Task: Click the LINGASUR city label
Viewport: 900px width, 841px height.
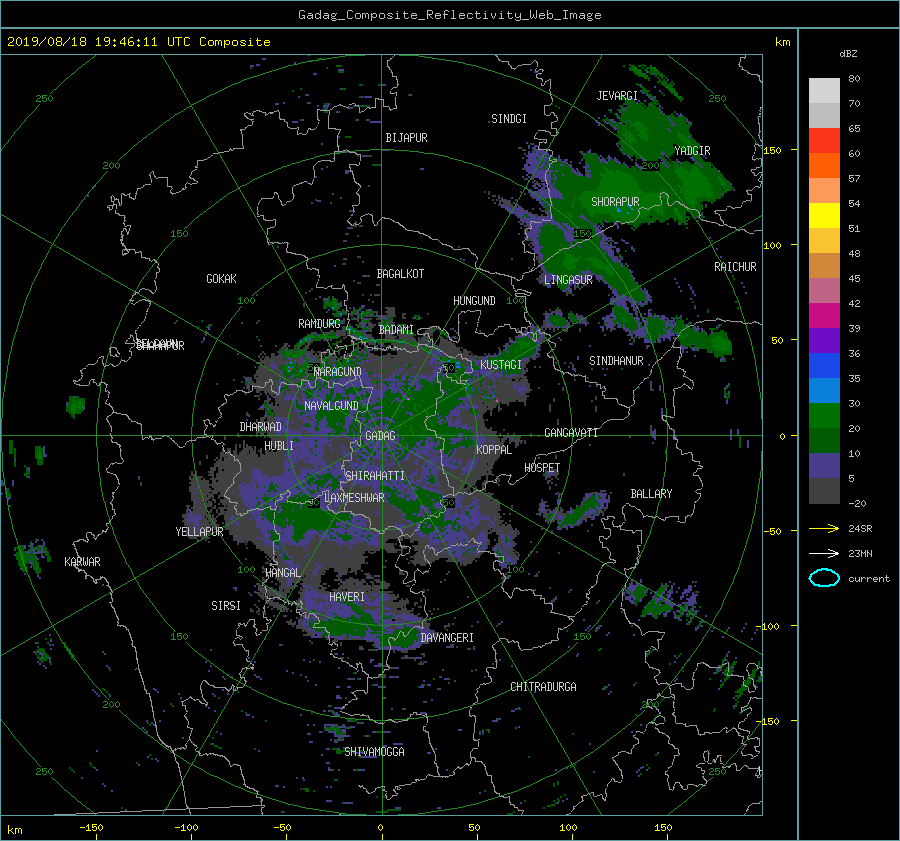Action: pos(568,280)
